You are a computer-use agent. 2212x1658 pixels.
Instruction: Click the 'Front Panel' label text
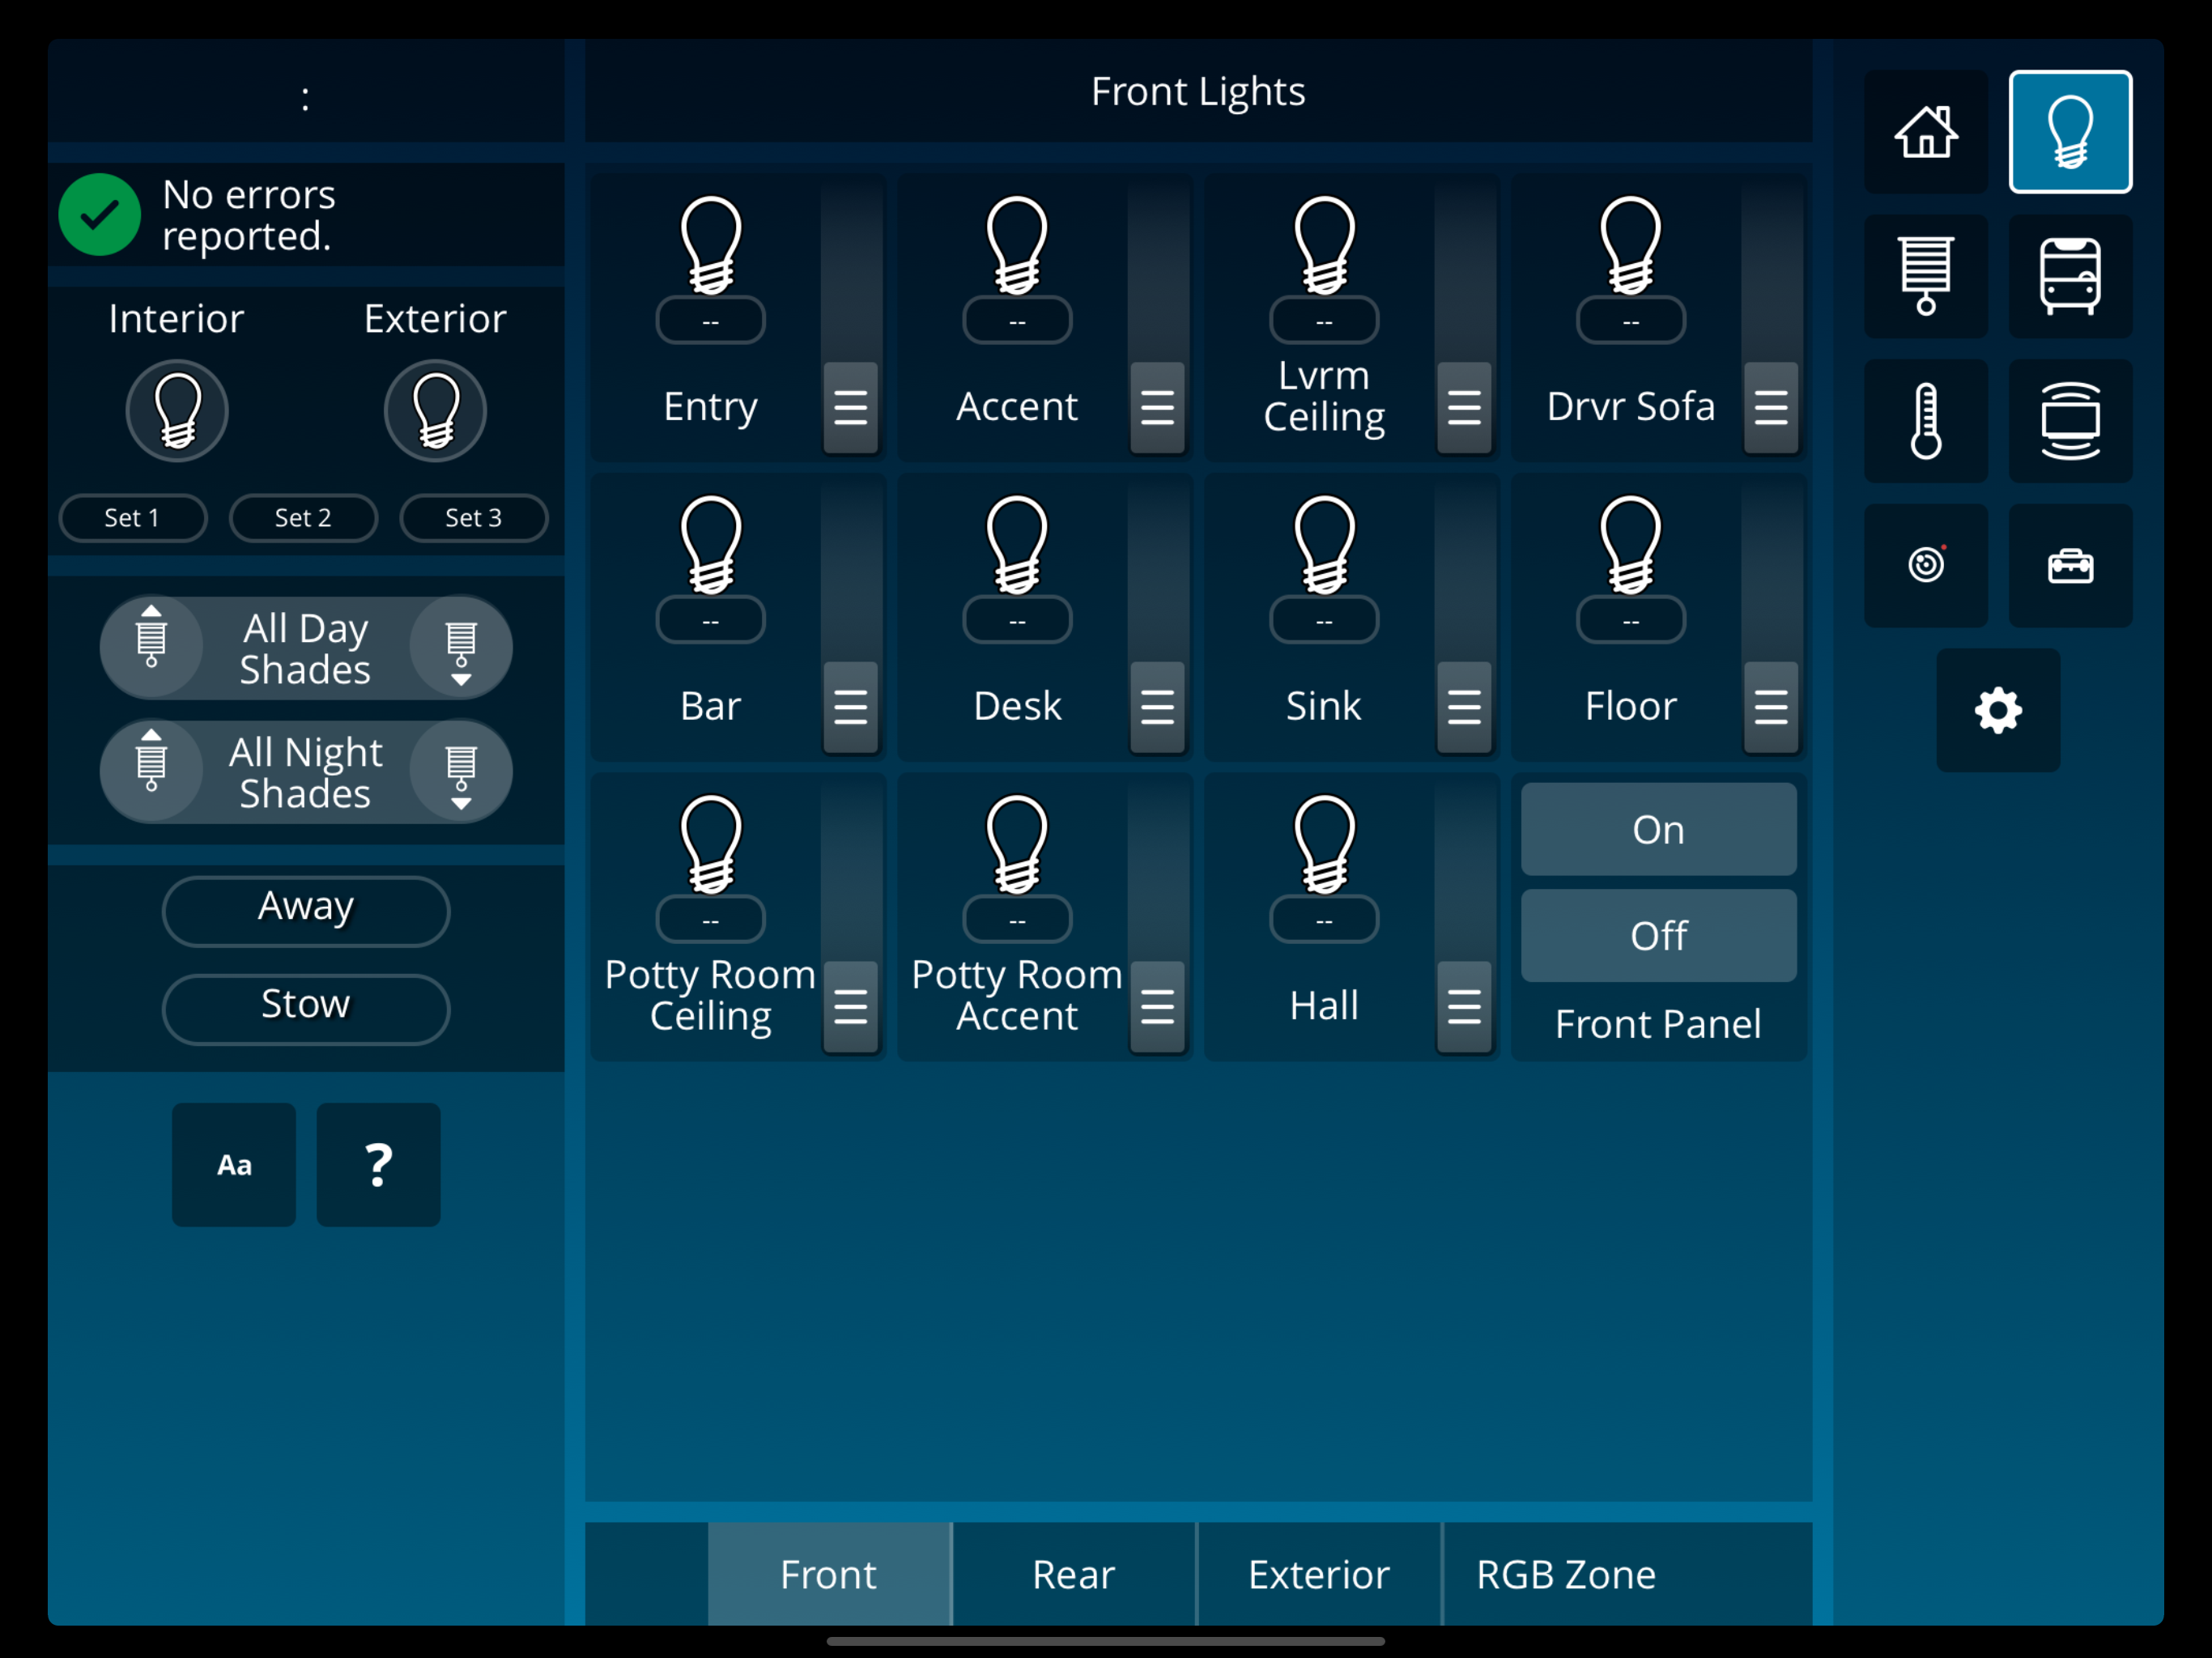[1658, 1024]
